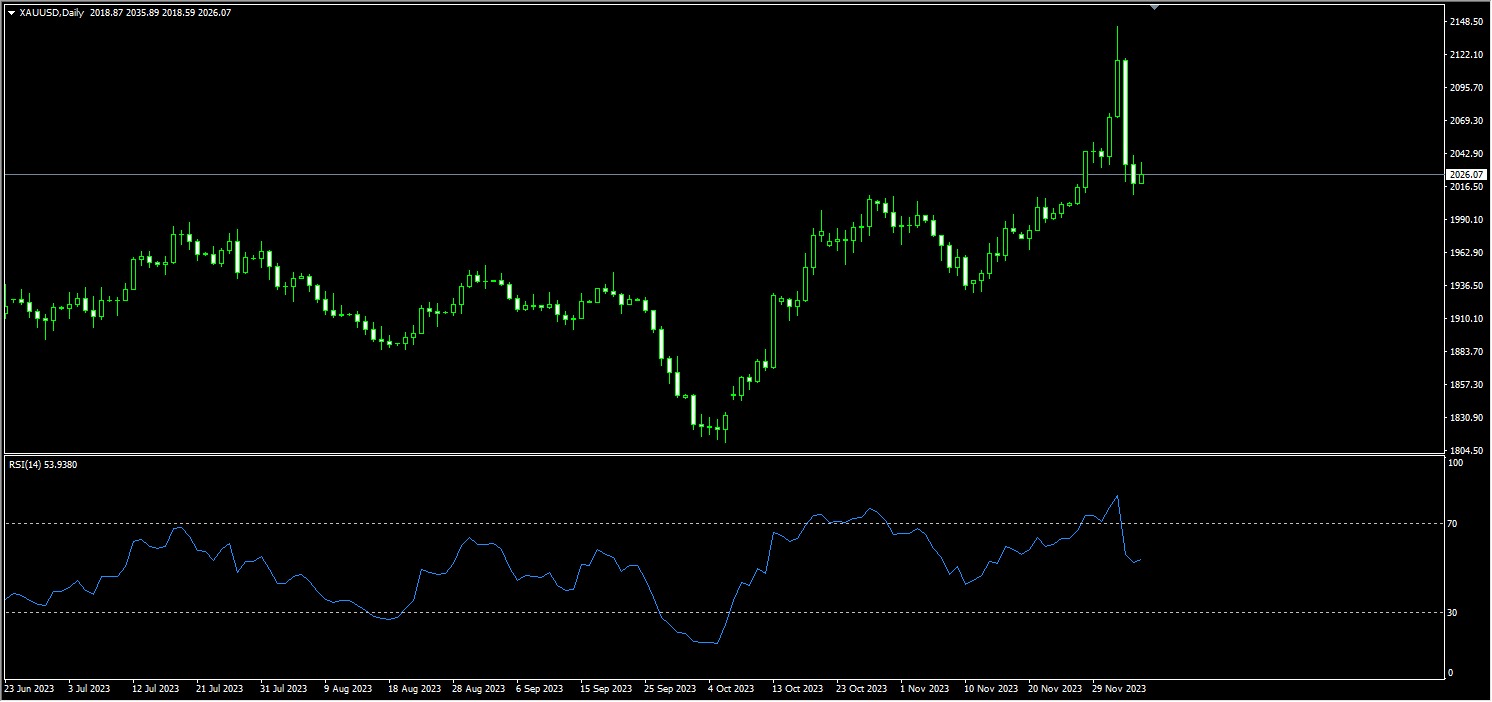Click the RSI line peak above 70
Viewport: 1492px width, 702px height.
click(x=1116, y=496)
